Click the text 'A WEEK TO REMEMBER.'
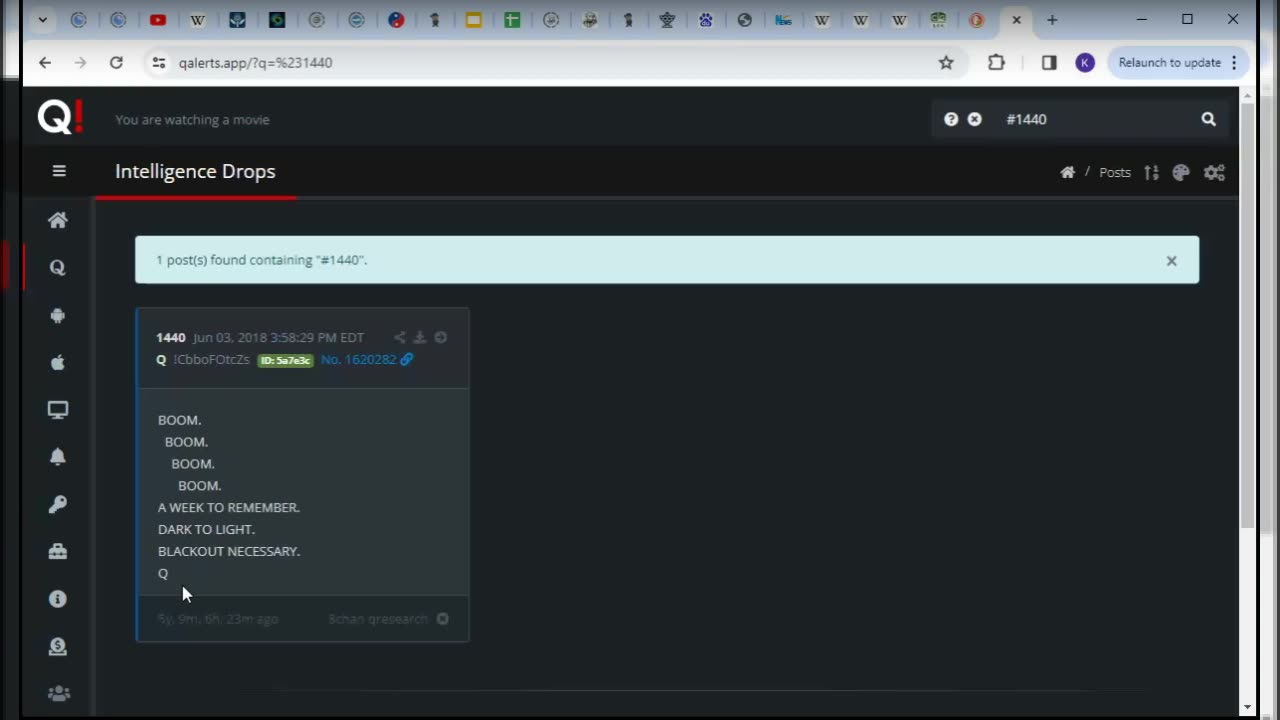The height and width of the screenshot is (720, 1280). (229, 507)
